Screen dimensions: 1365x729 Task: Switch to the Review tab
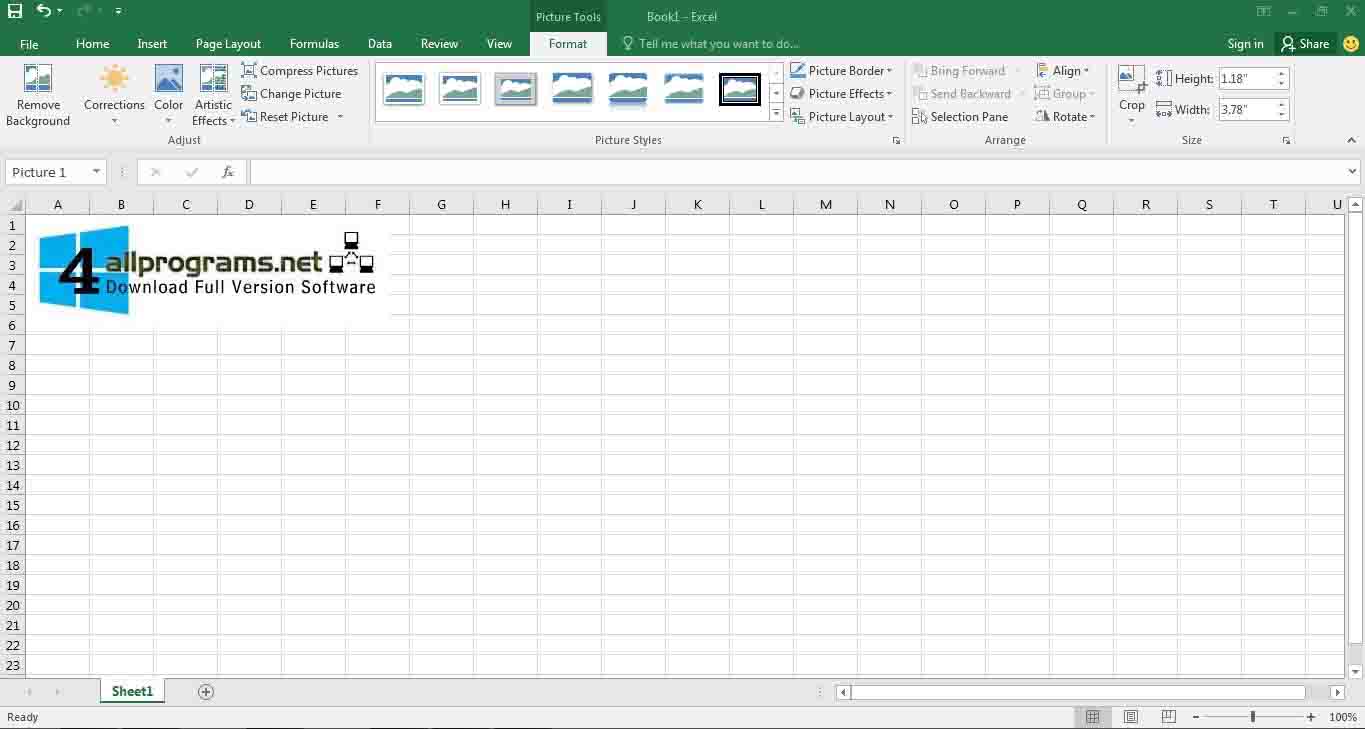(x=439, y=44)
